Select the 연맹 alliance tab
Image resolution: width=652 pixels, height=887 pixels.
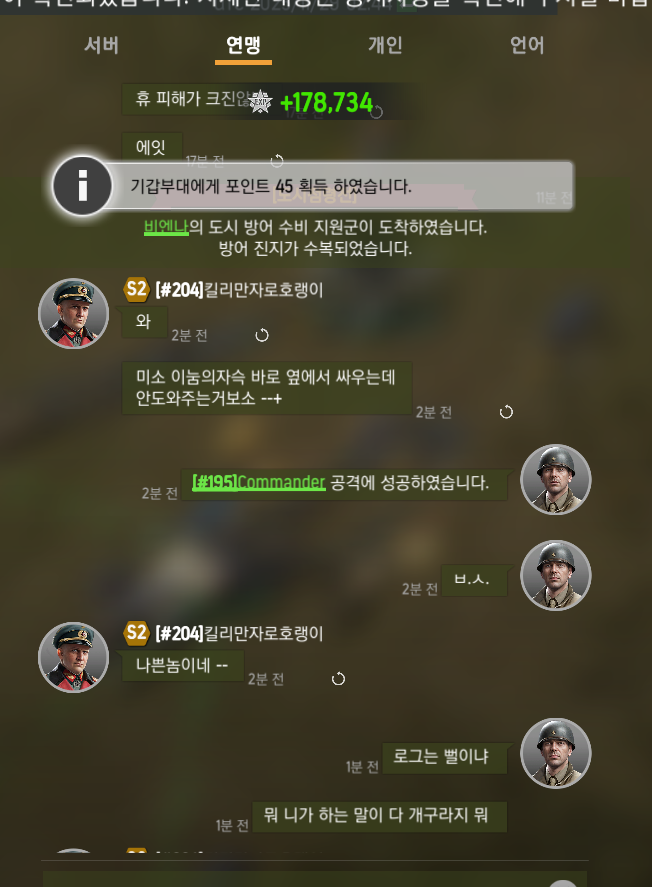(243, 45)
